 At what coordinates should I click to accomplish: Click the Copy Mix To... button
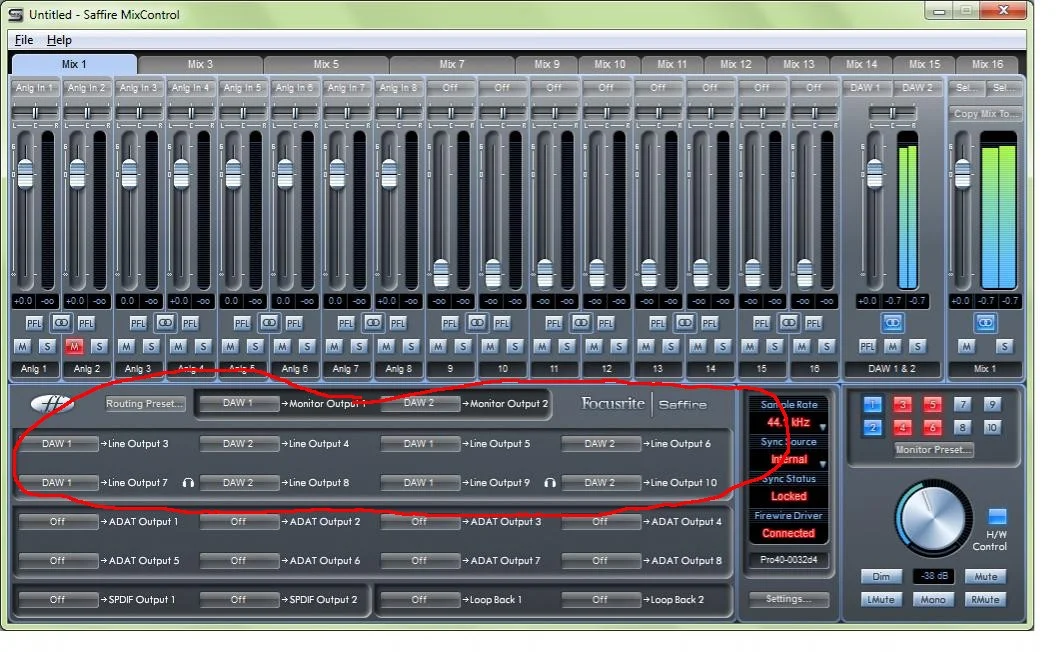point(986,114)
